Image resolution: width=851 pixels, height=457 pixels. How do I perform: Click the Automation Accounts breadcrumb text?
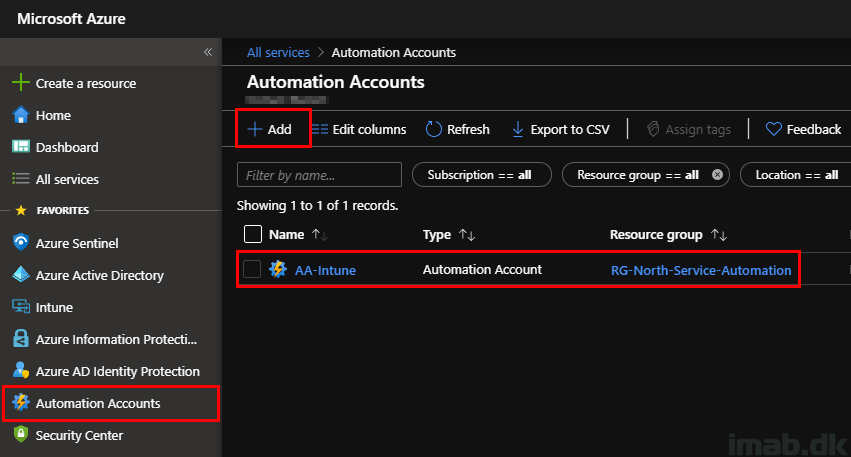tap(393, 53)
